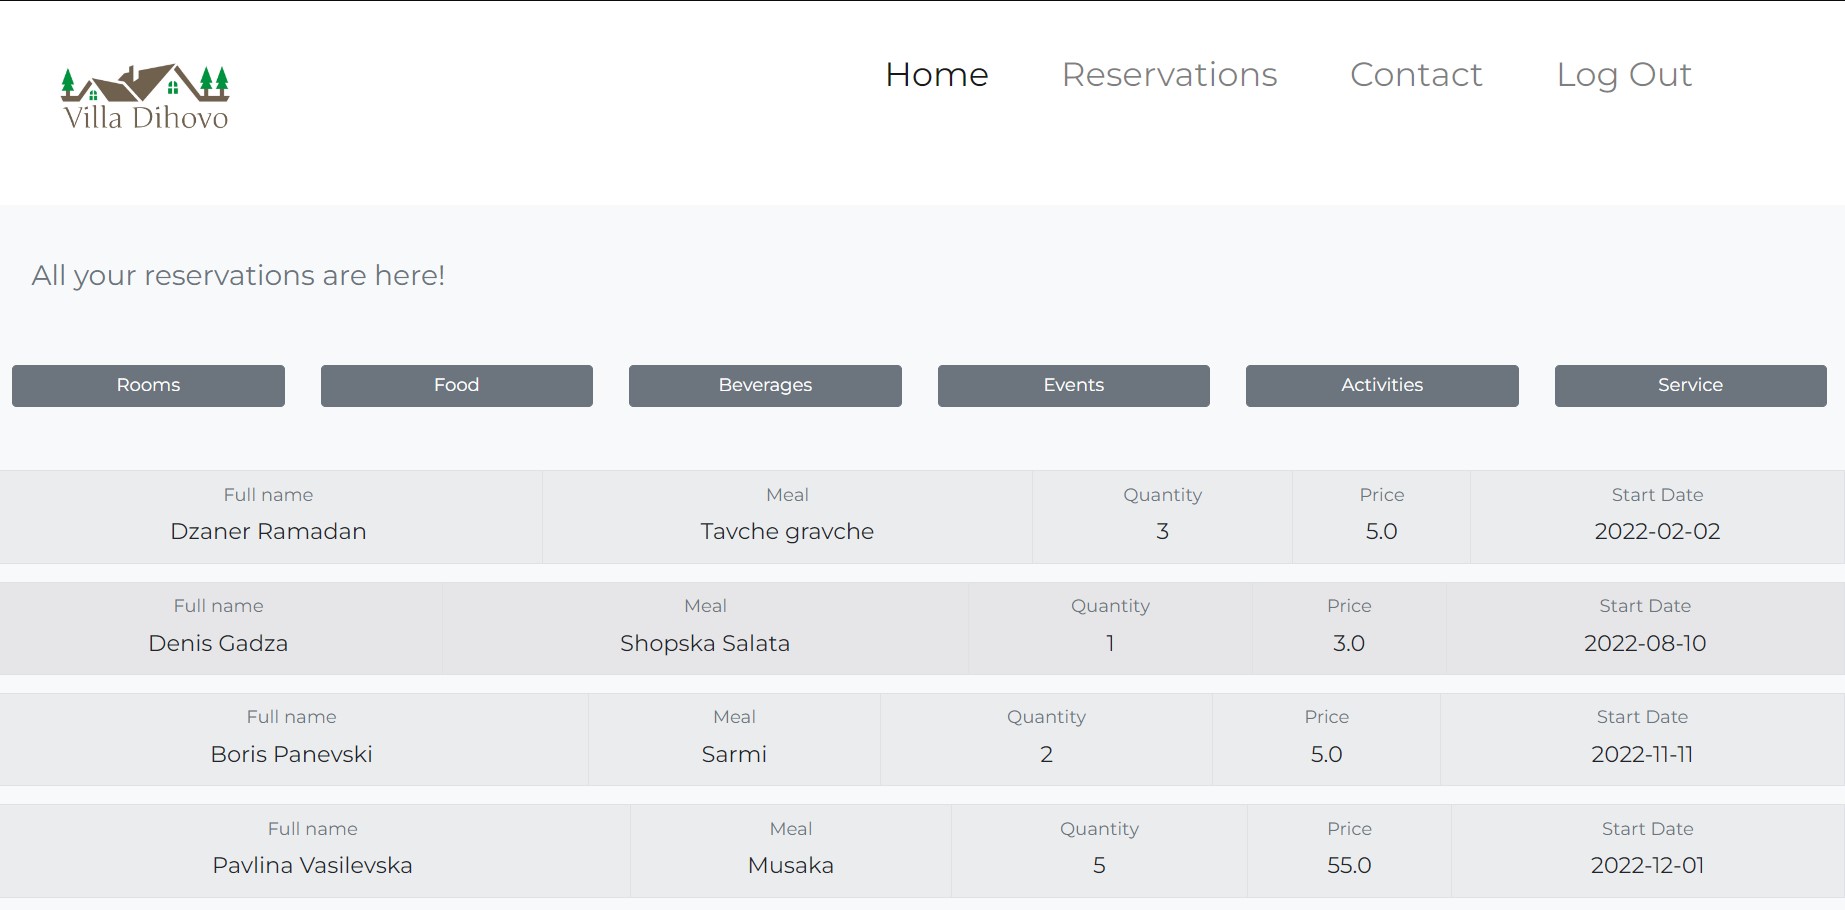Click the Shopska Salata meal entry
1845x910 pixels.
pos(705,643)
